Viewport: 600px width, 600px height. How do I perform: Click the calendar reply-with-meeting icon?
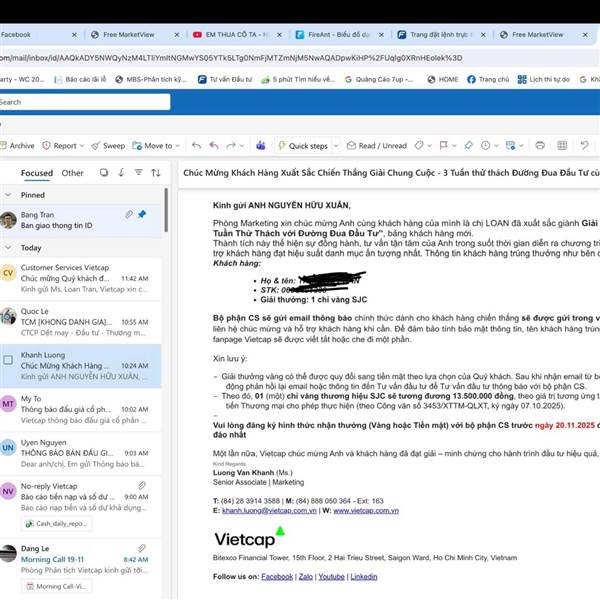[x=510, y=145]
